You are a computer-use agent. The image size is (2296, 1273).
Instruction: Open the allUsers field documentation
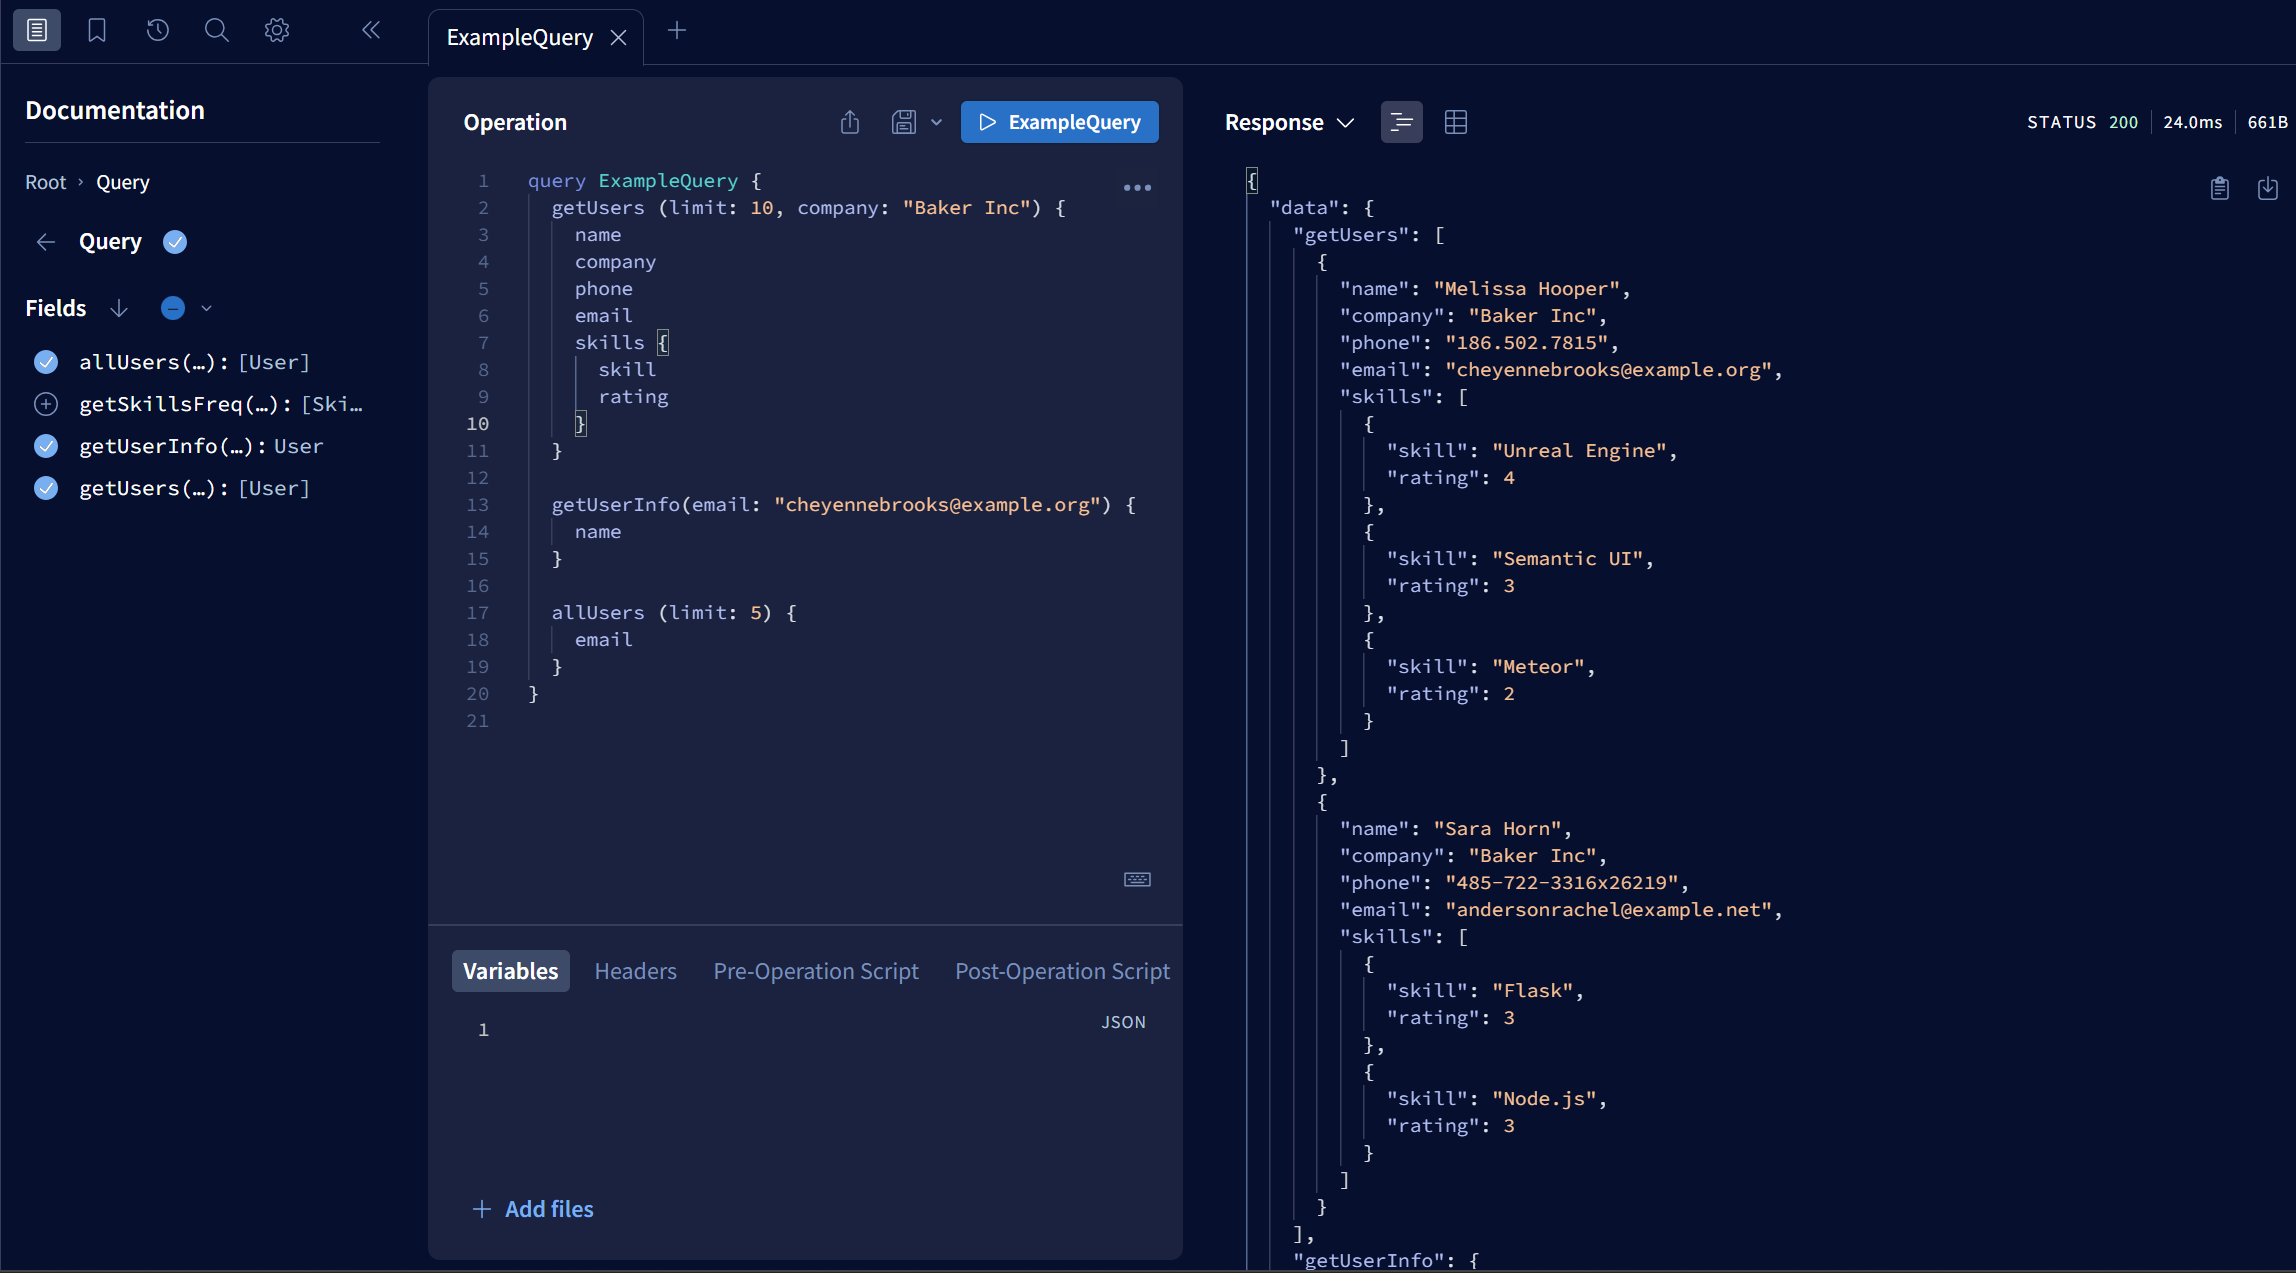194,362
